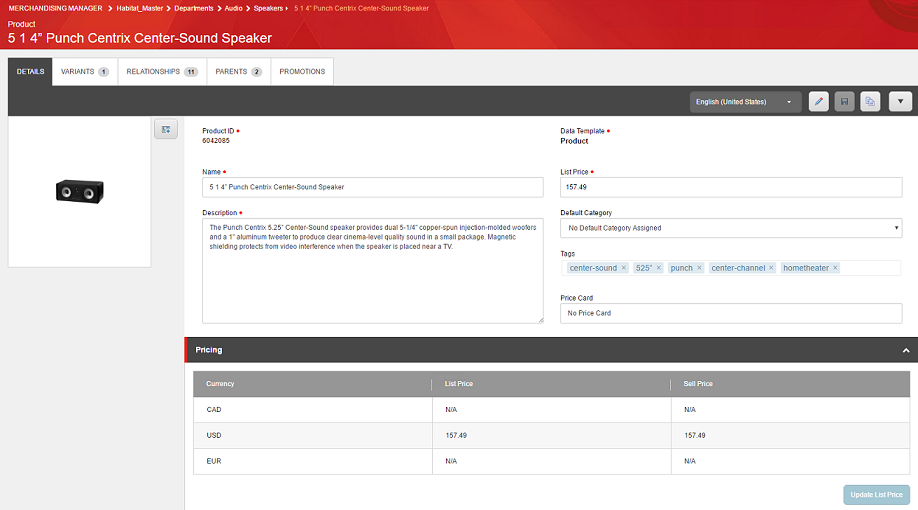Click the add image icon beside thumbnail
918x510 pixels.
pyautogui.click(x=166, y=129)
